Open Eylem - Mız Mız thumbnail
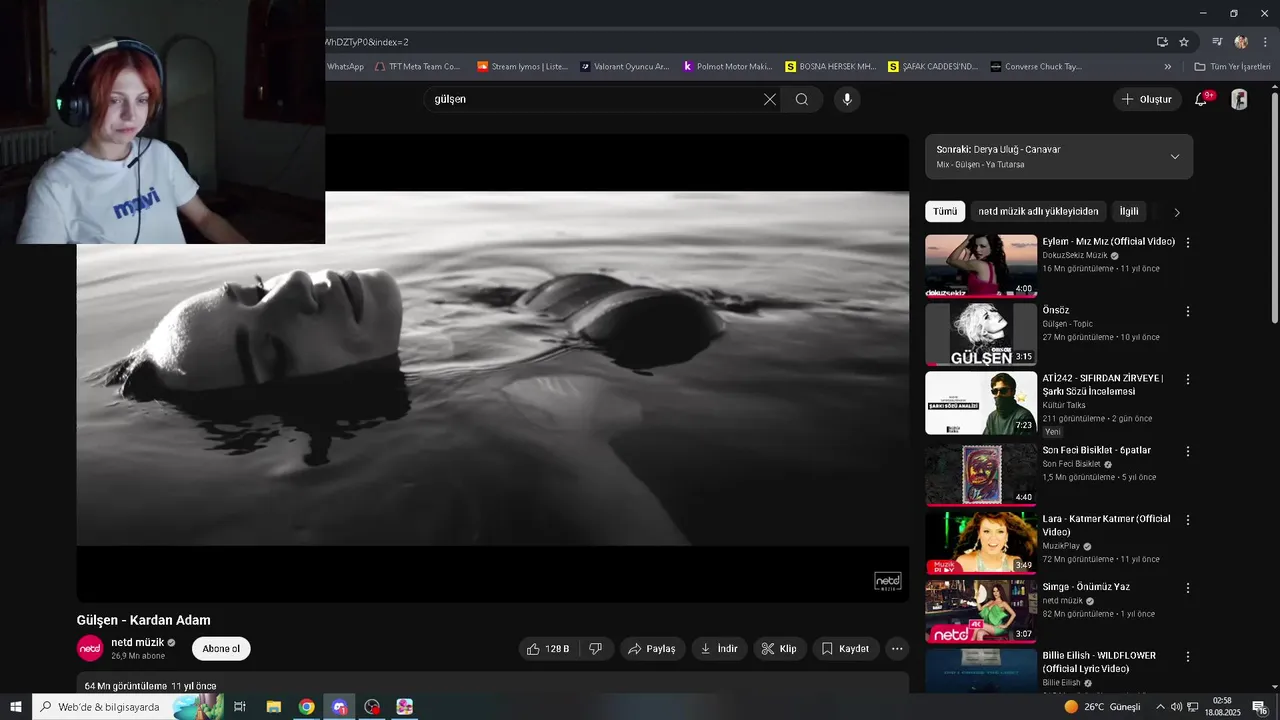This screenshot has height=720, width=1280. (x=981, y=266)
